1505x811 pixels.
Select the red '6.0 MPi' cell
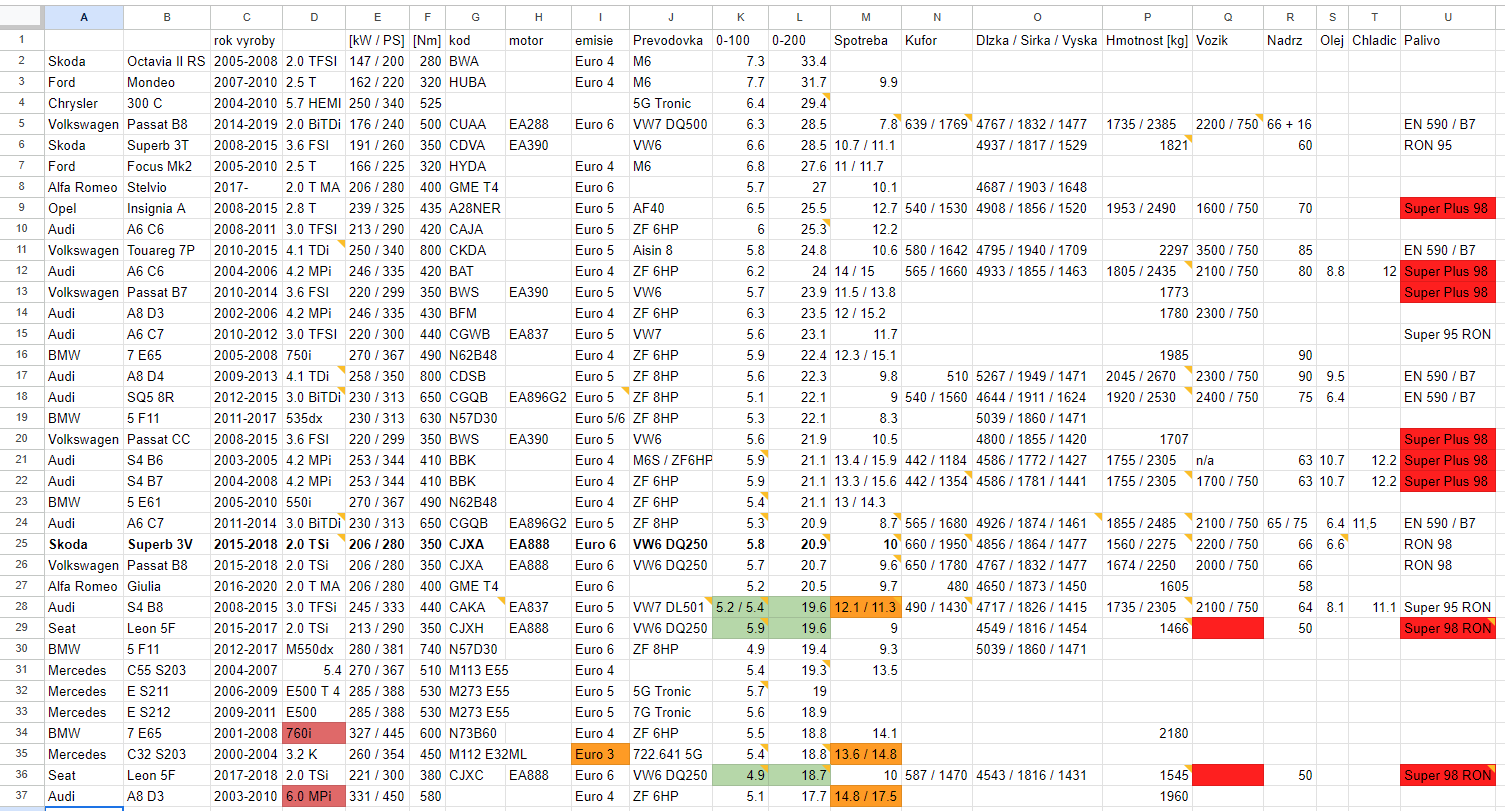(314, 796)
